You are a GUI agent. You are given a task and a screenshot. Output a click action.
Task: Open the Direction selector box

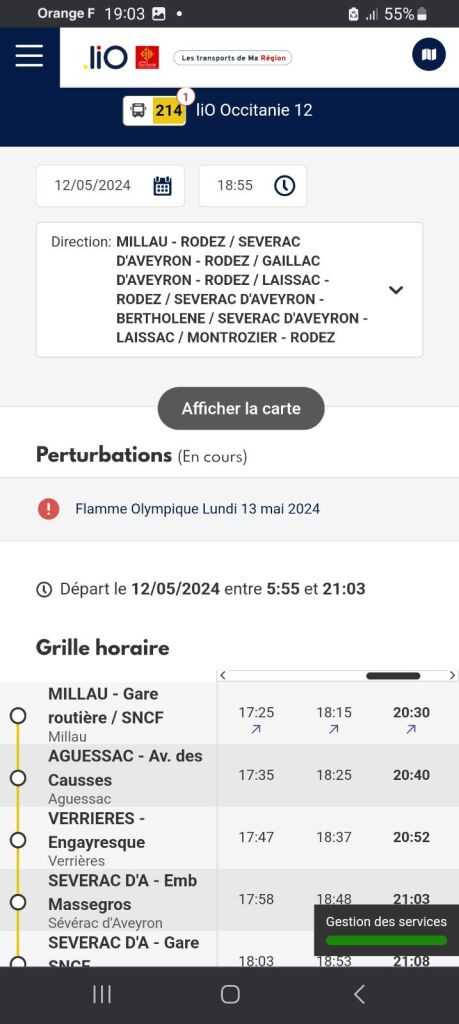pyautogui.click(x=229, y=290)
